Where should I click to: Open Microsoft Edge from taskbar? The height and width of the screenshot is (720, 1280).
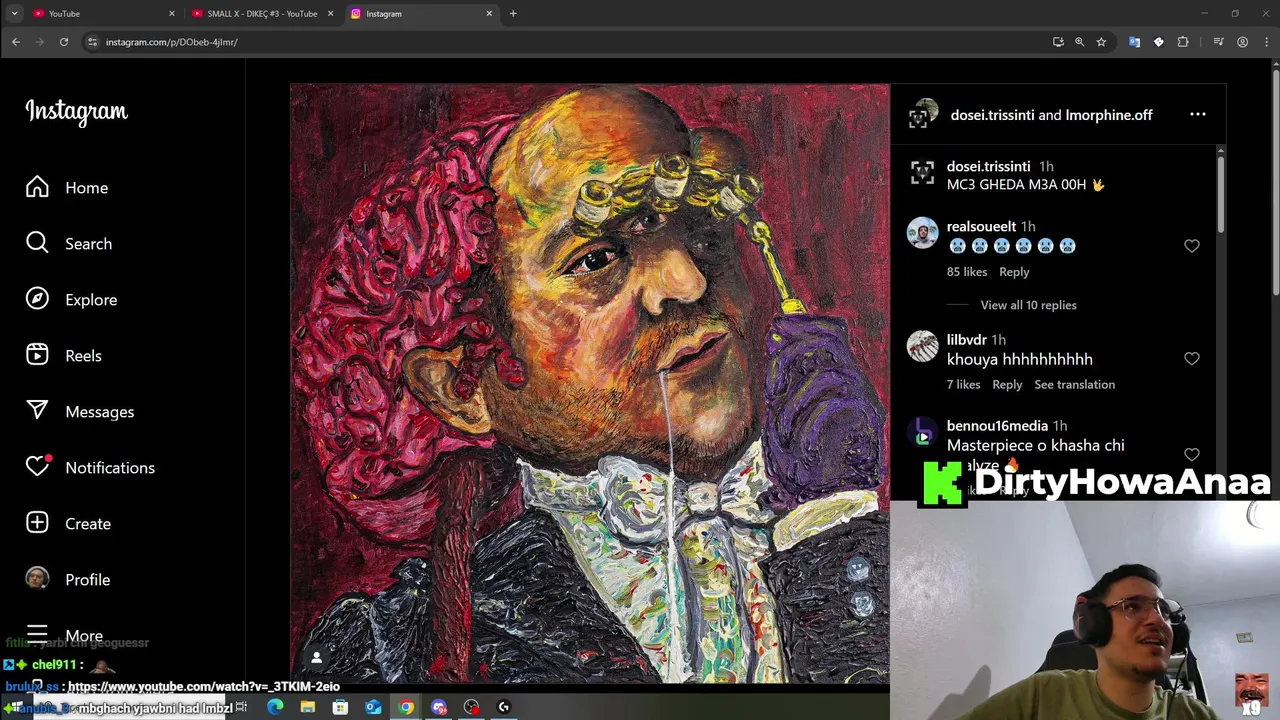[275, 707]
